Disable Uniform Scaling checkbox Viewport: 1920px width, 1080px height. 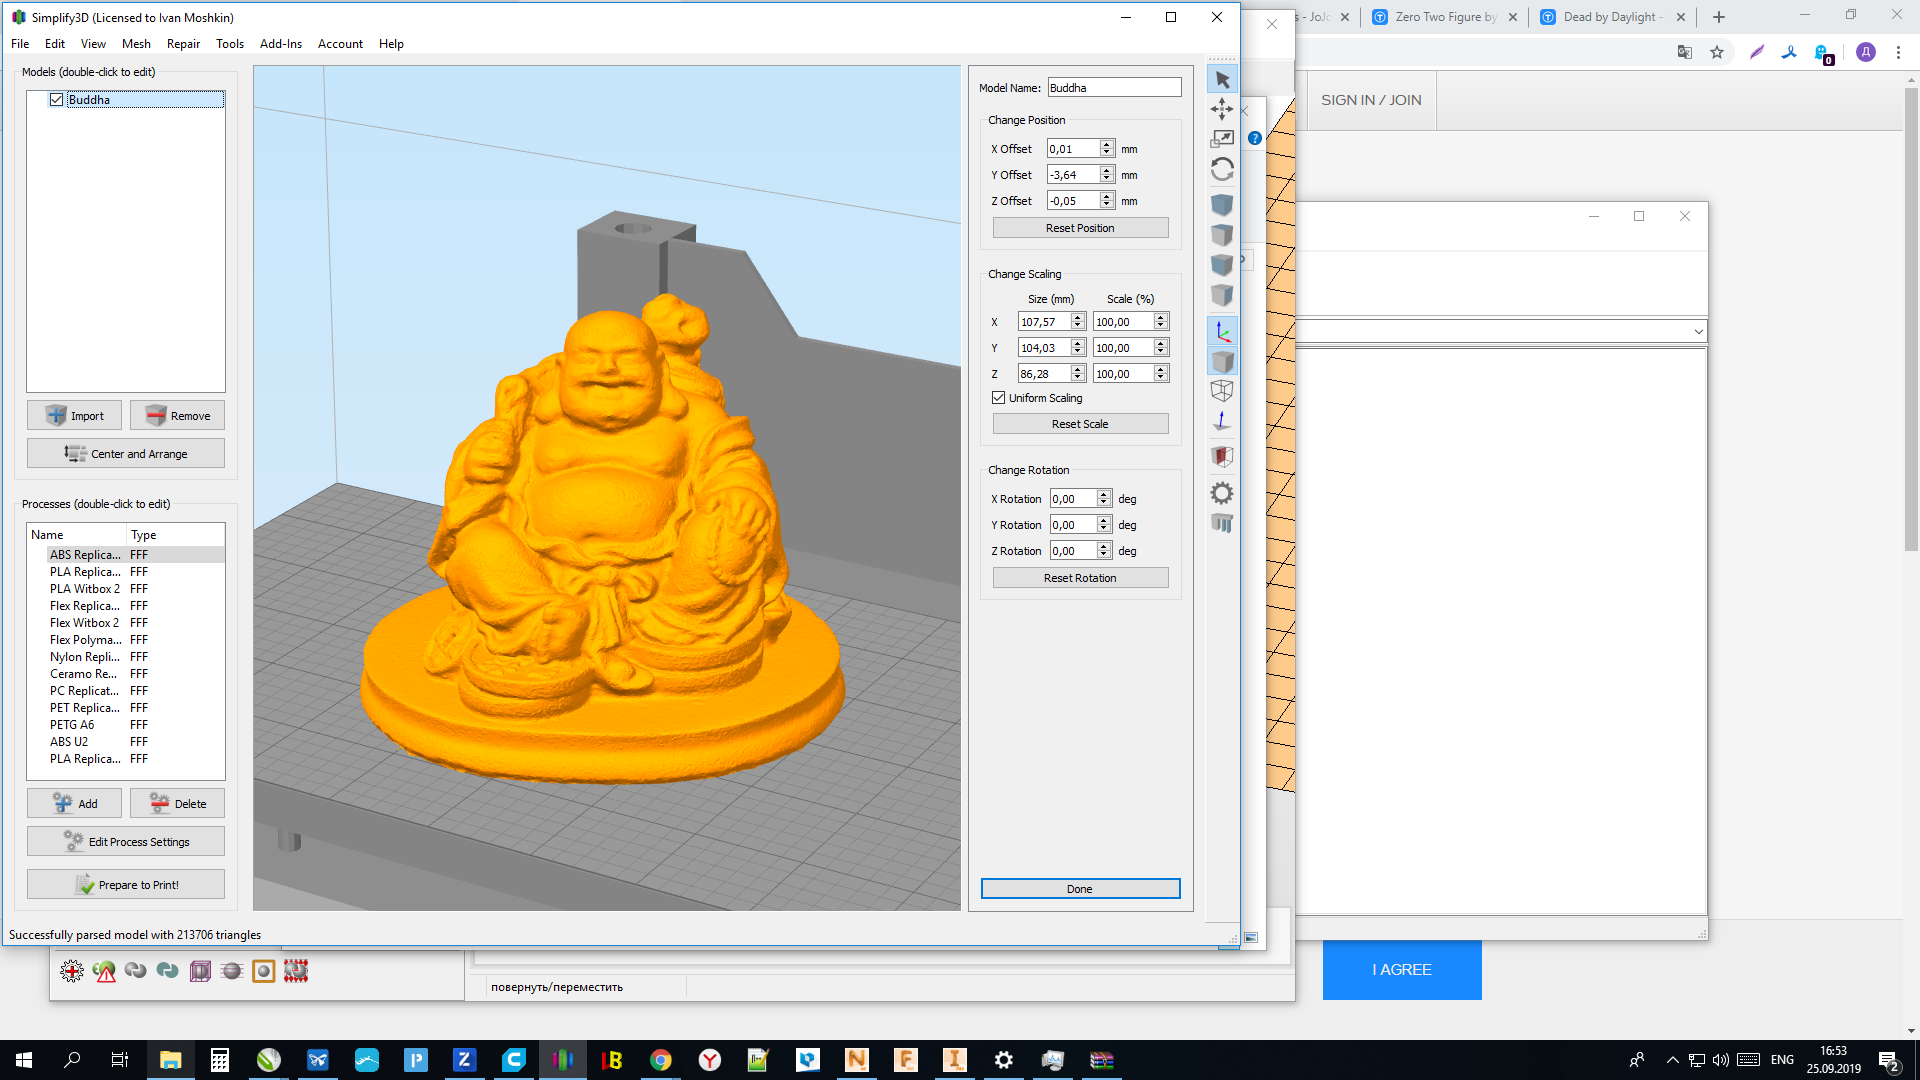coord(998,398)
